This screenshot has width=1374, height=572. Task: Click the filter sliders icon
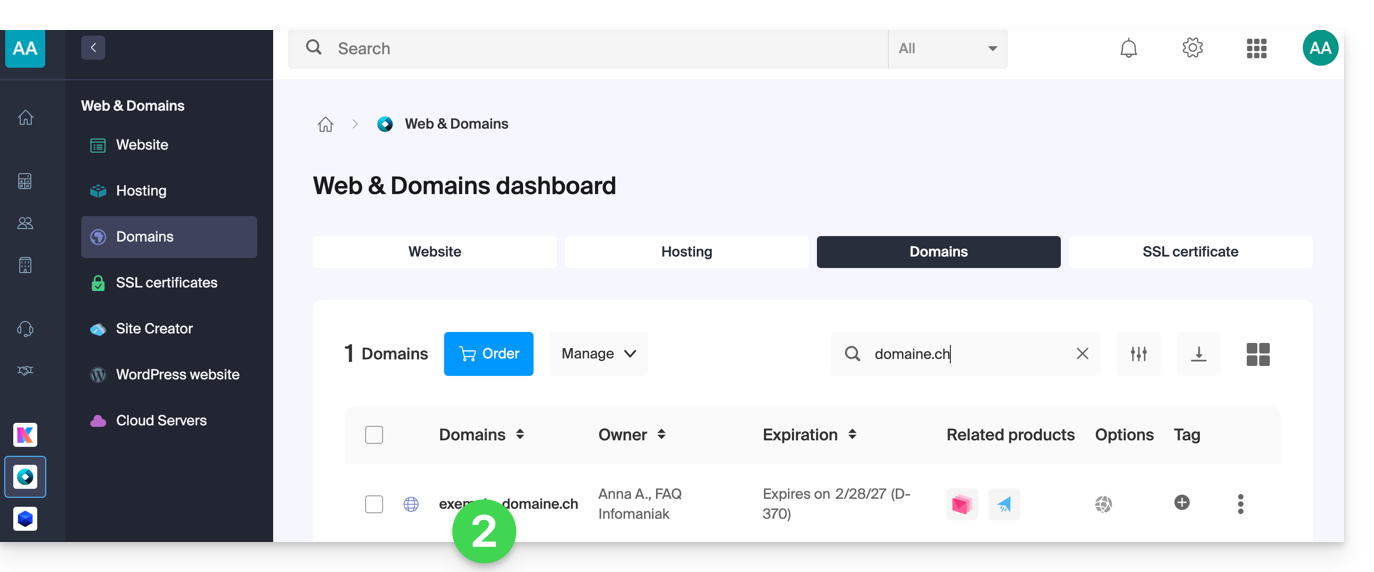tap(1138, 354)
